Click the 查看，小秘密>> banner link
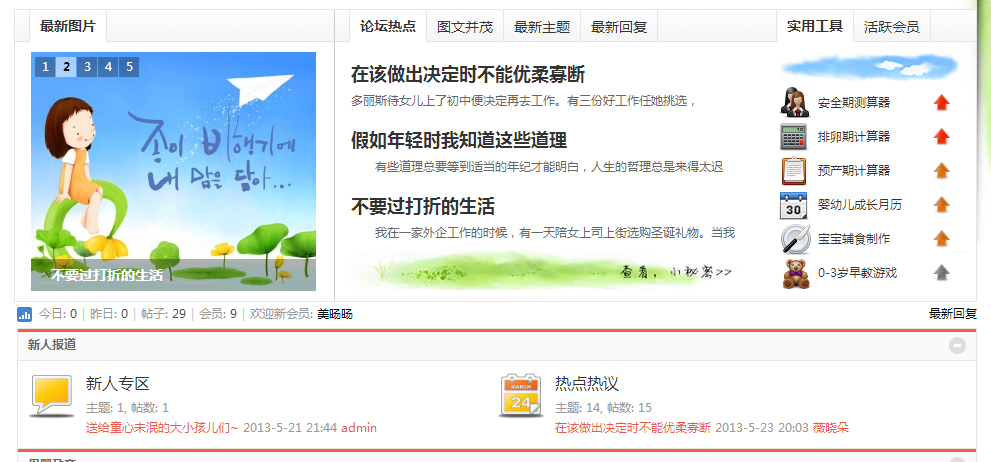This screenshot has width=991, height=462. pyautogui.click(x=677, y=272)
